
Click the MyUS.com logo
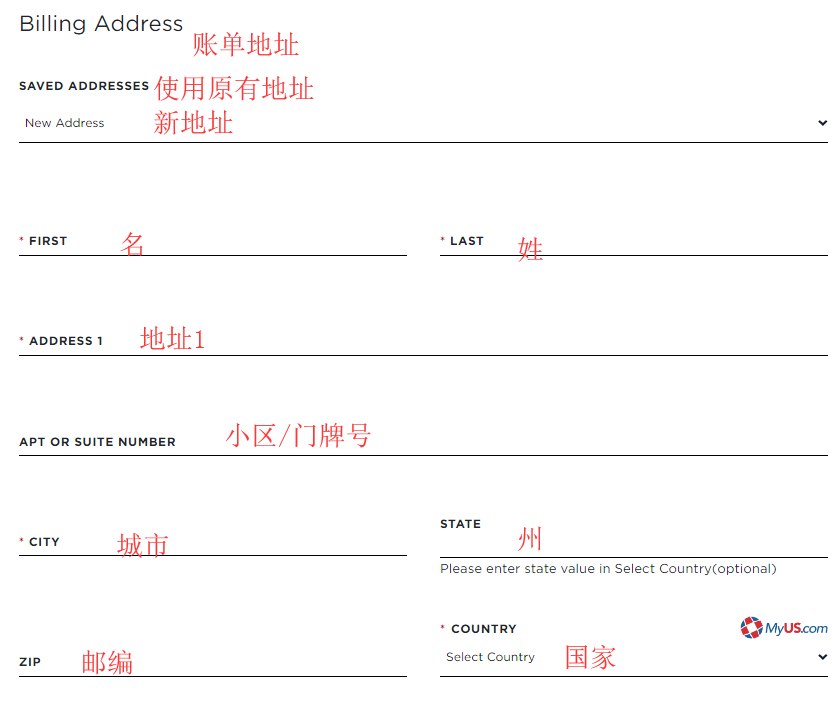[x=783, y=628]
